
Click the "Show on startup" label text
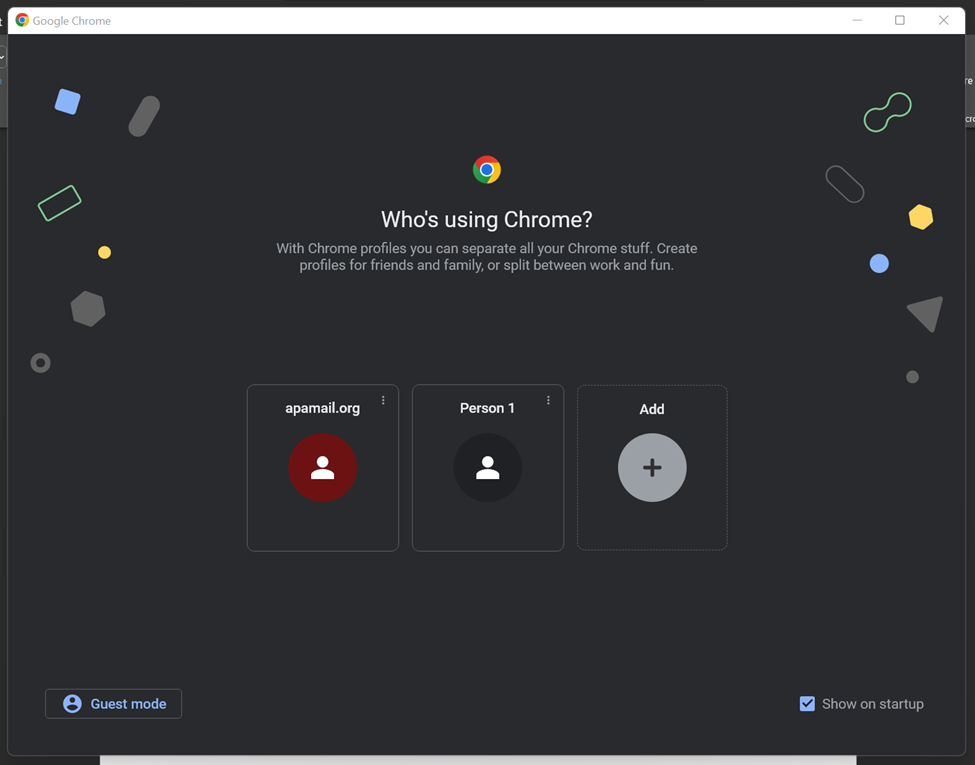872,704
